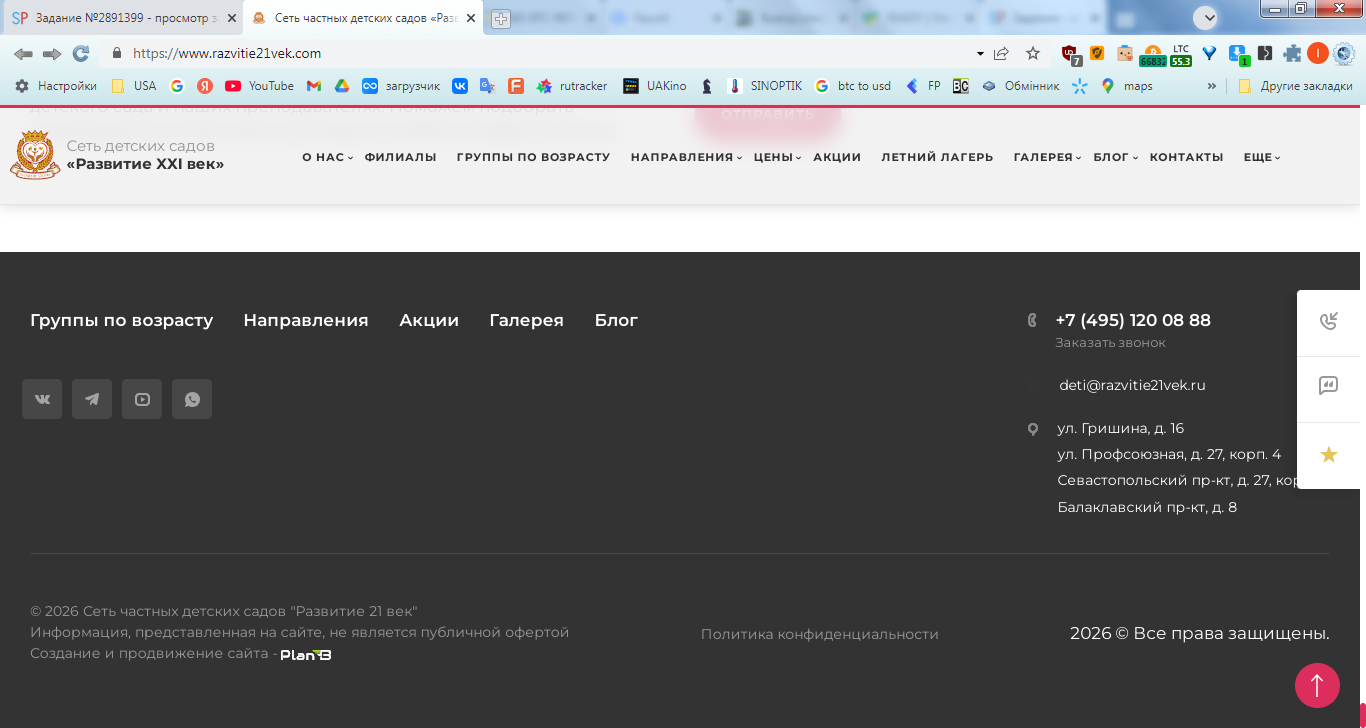This screenshot has height=728, width=1366.
Task: Click the Plan B developer logo
Action: pyautogui.click(x=306, y=655)
